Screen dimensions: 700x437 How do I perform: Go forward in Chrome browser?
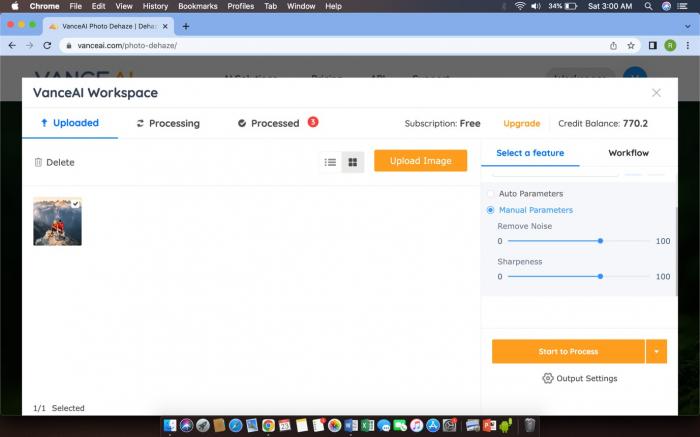point(29,46)
